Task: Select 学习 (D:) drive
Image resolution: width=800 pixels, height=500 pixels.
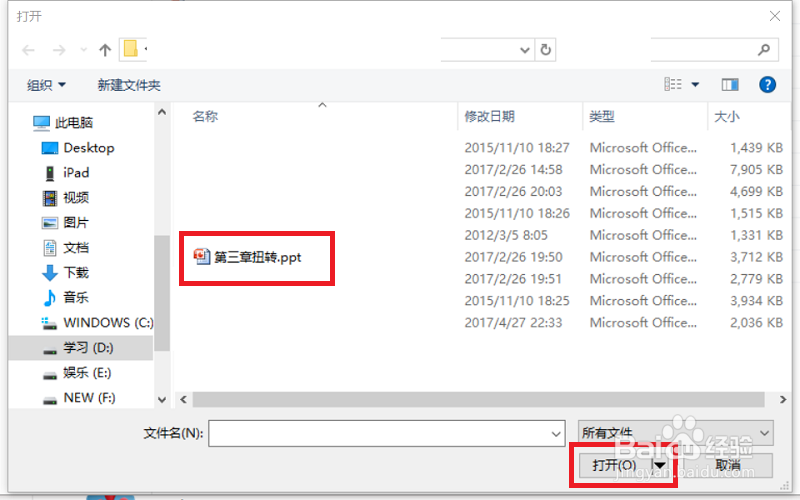Action: point(81,348)
